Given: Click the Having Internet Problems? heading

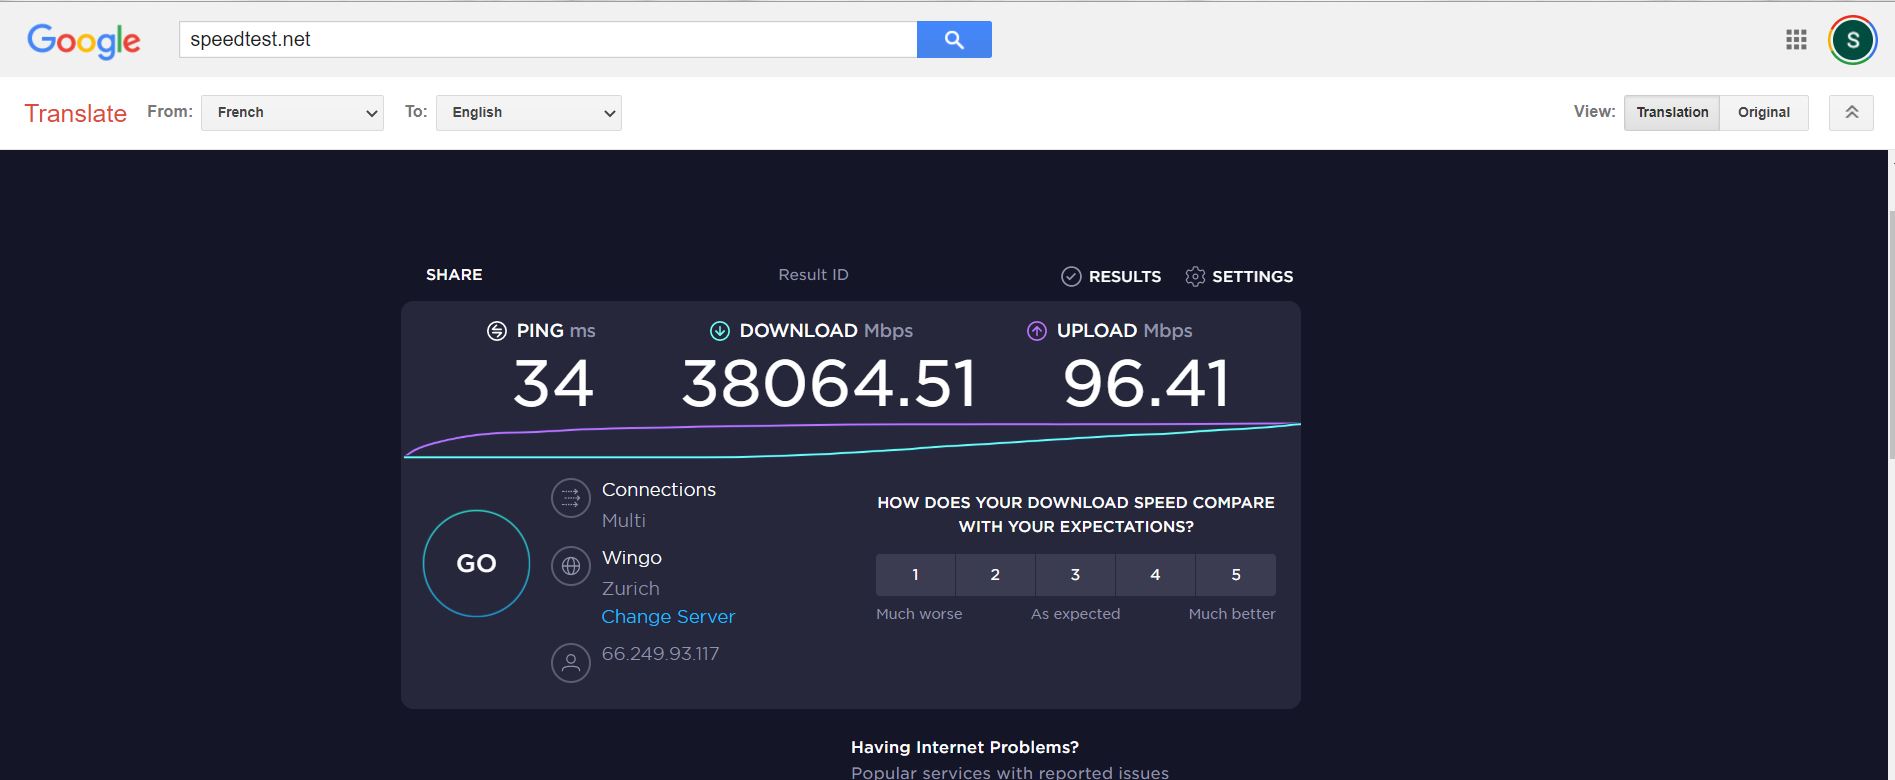Looking at the screenshot, I should coord(964,747).
